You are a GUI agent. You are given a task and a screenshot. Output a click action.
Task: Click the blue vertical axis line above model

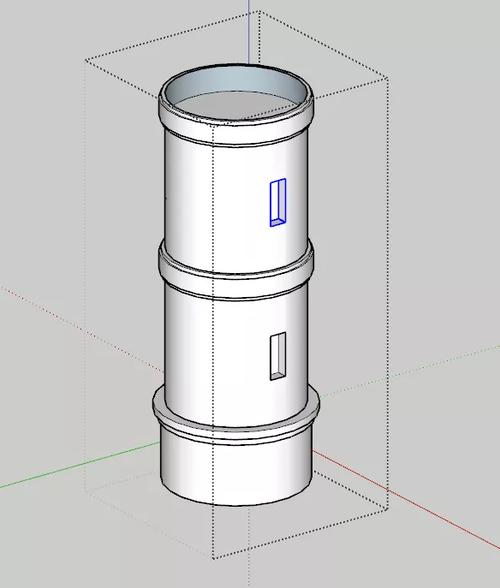[248, 32]
